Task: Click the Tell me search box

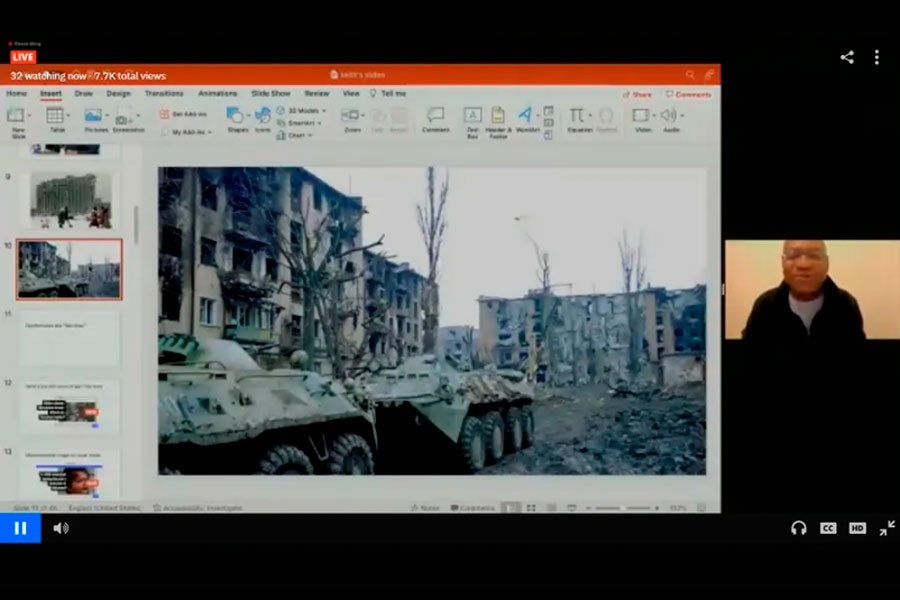Action: click(388, 93)
